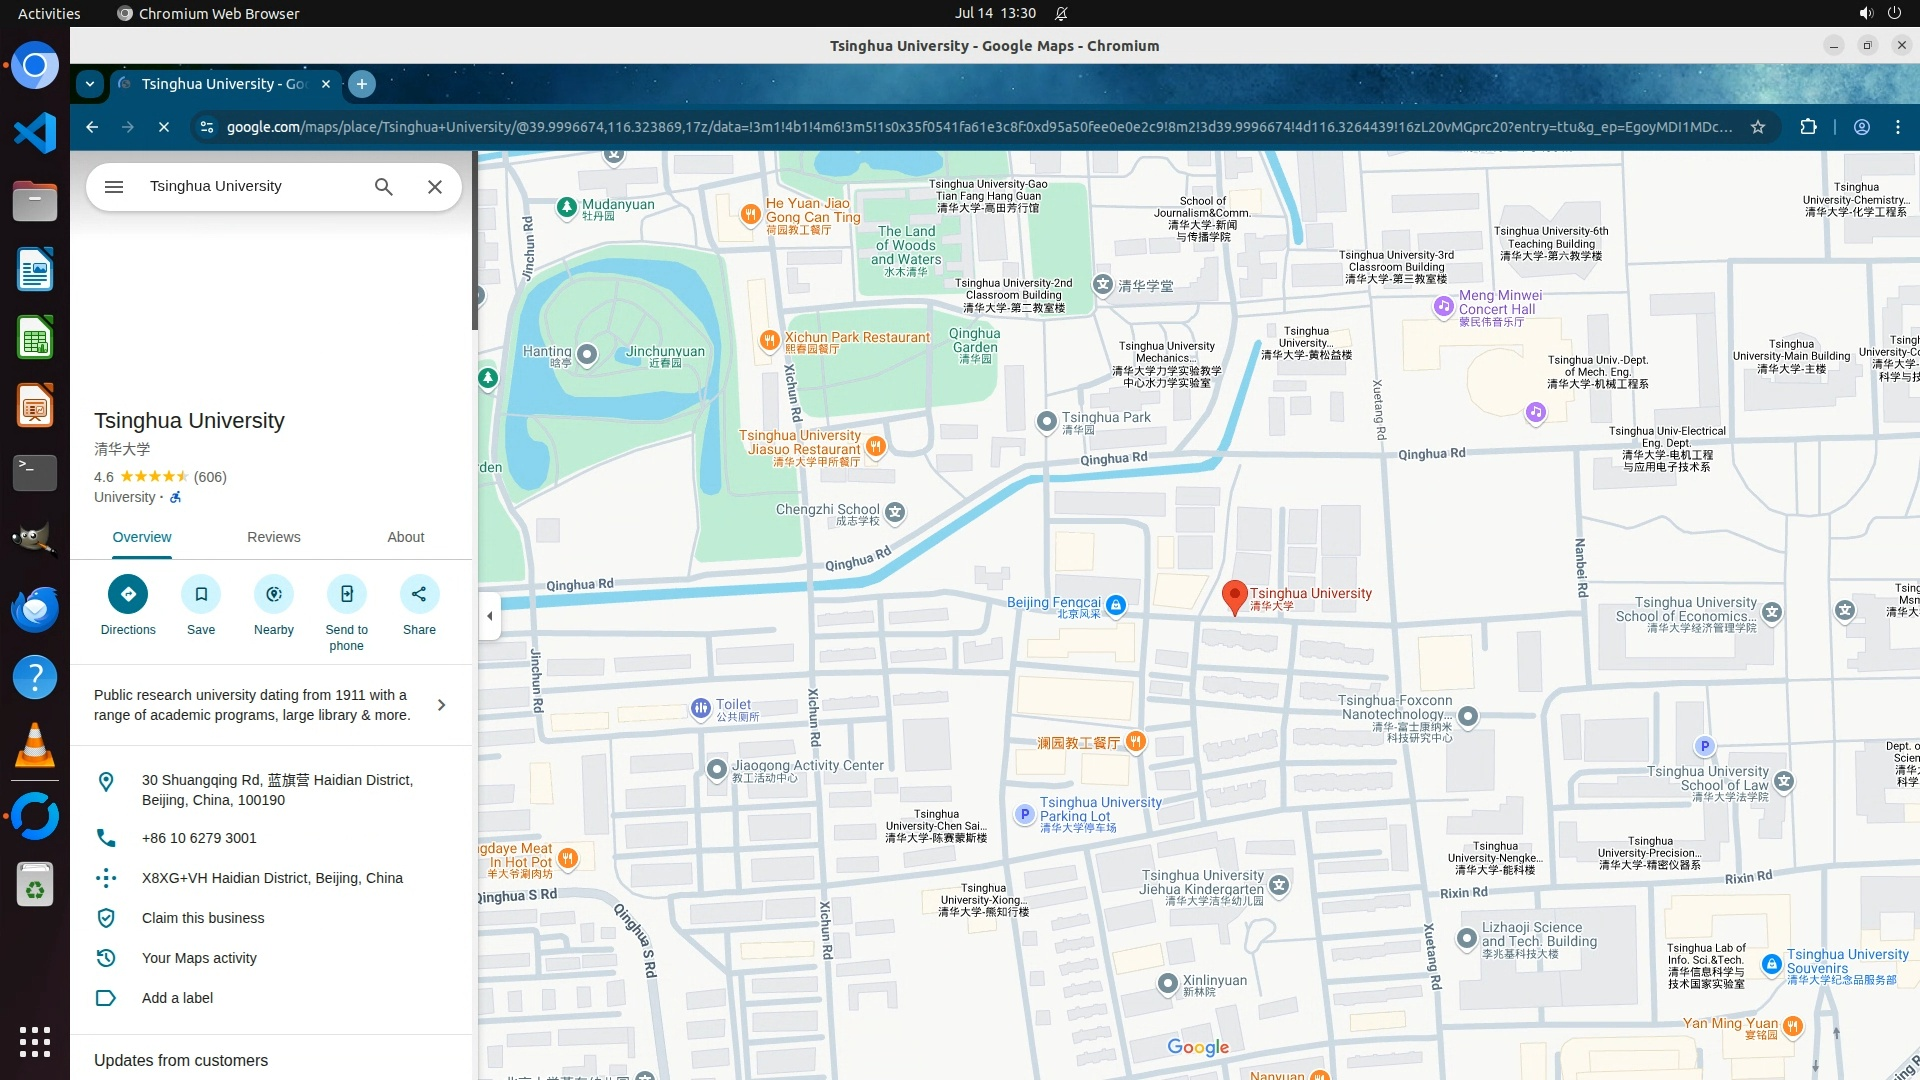Click the Tsinghua University search field

tap(250, 187)
